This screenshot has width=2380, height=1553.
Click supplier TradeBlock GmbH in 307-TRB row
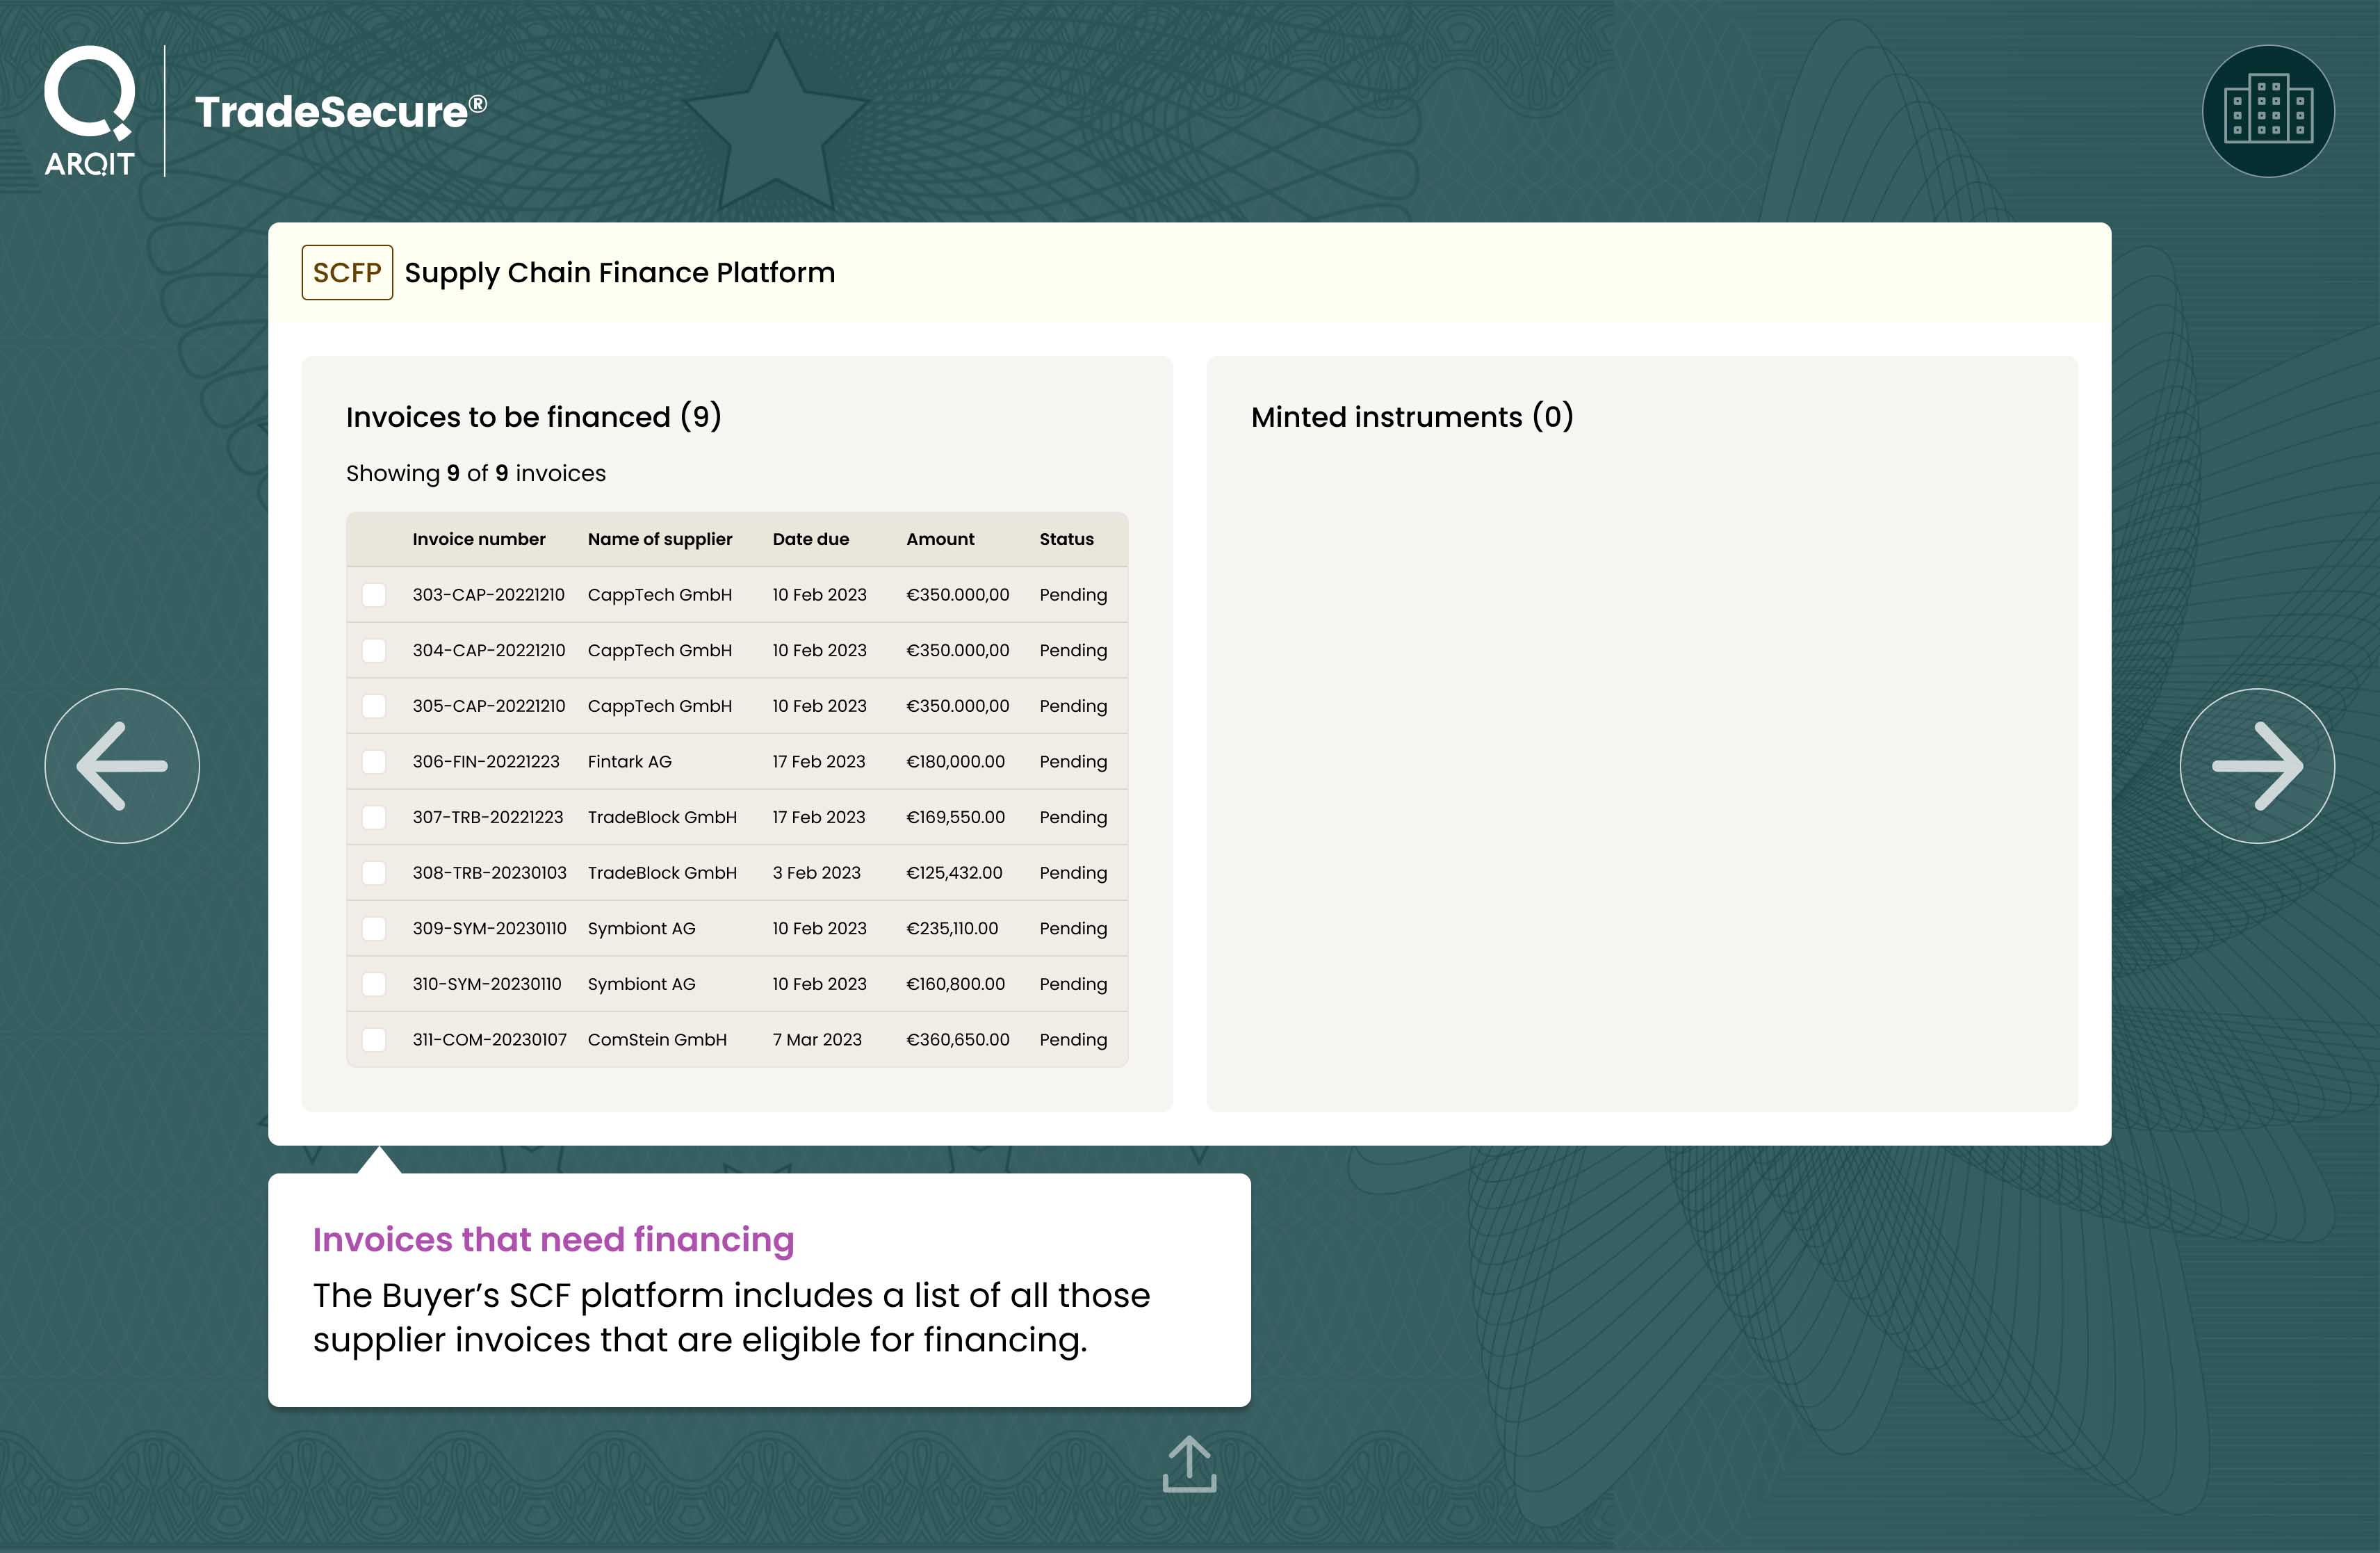point(662,817)
